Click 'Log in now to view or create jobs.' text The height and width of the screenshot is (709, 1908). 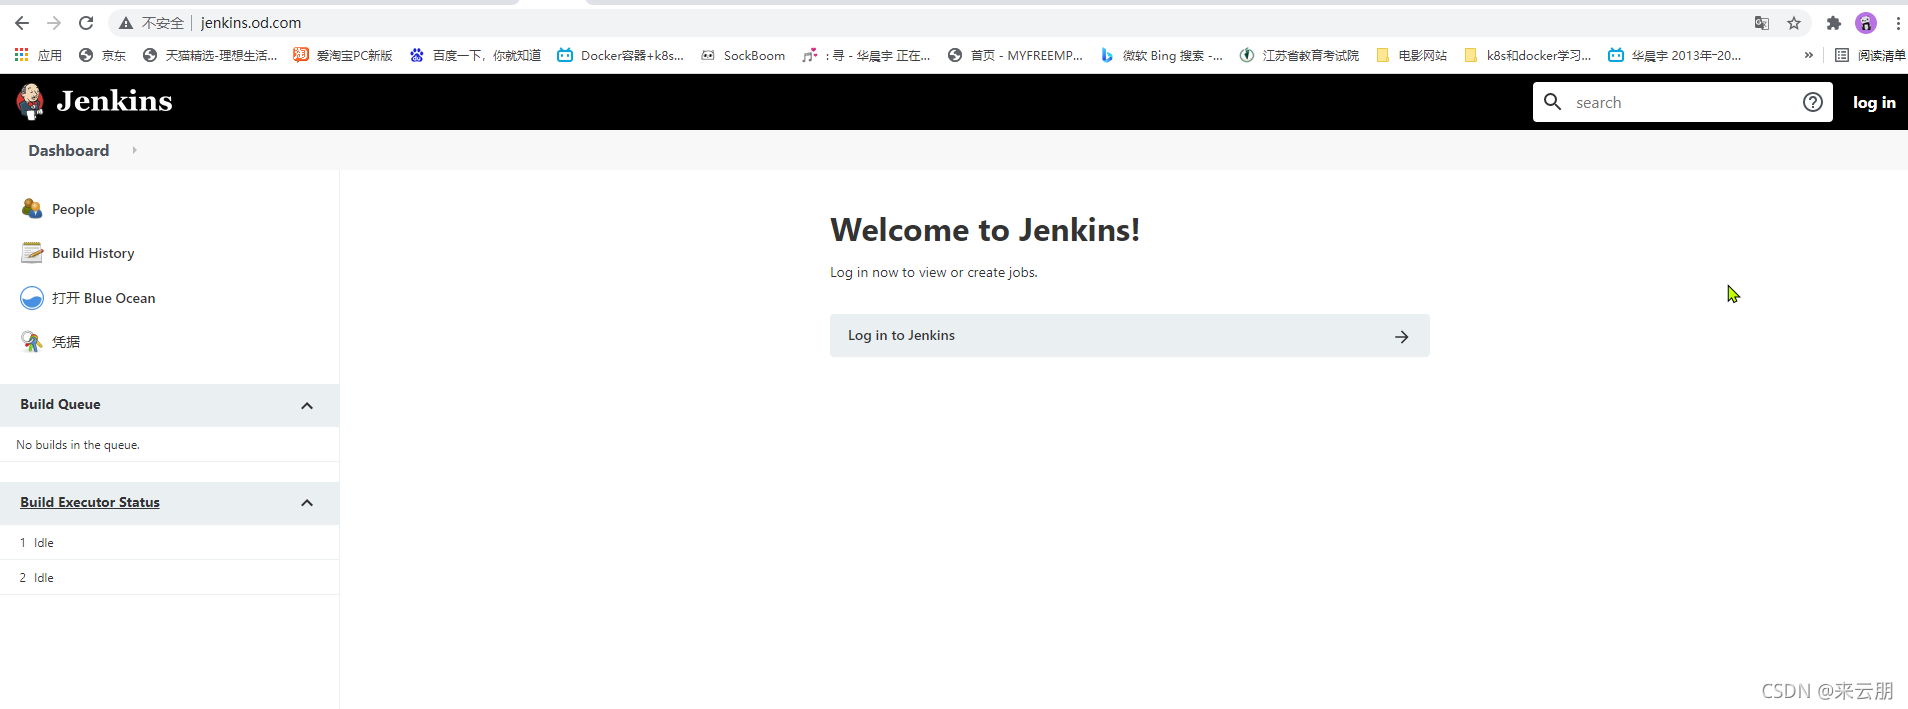[934, 272]
